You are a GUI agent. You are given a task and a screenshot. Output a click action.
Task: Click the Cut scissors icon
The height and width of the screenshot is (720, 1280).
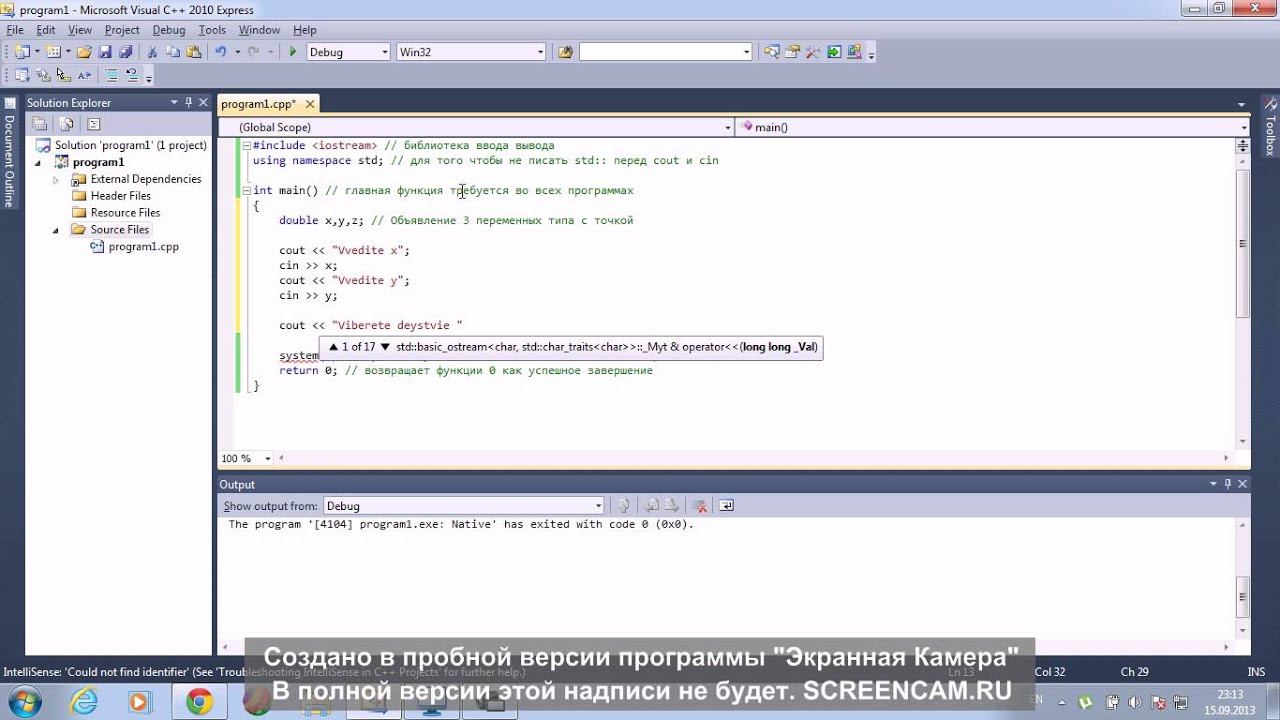click(x=152, y=52)
